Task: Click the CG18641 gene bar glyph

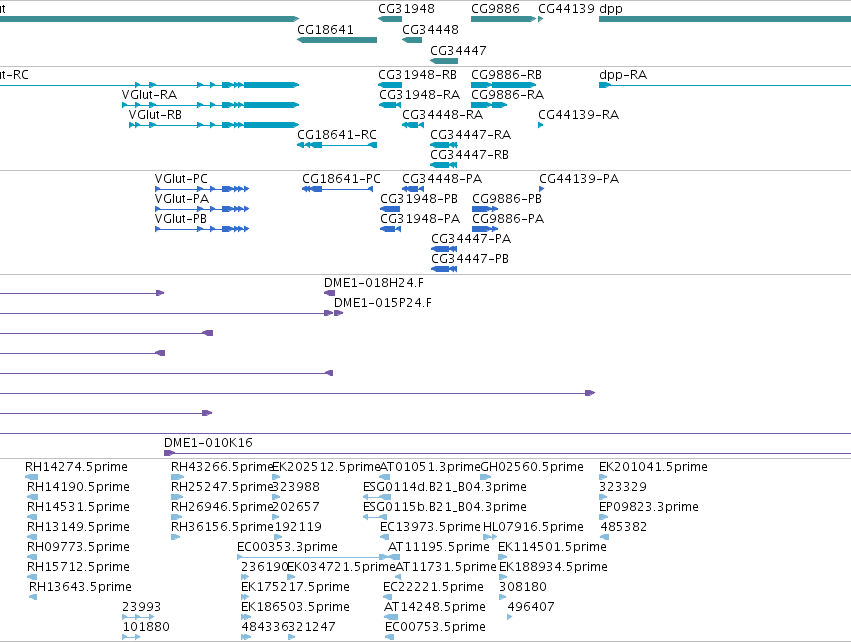Action: [337, 40]
